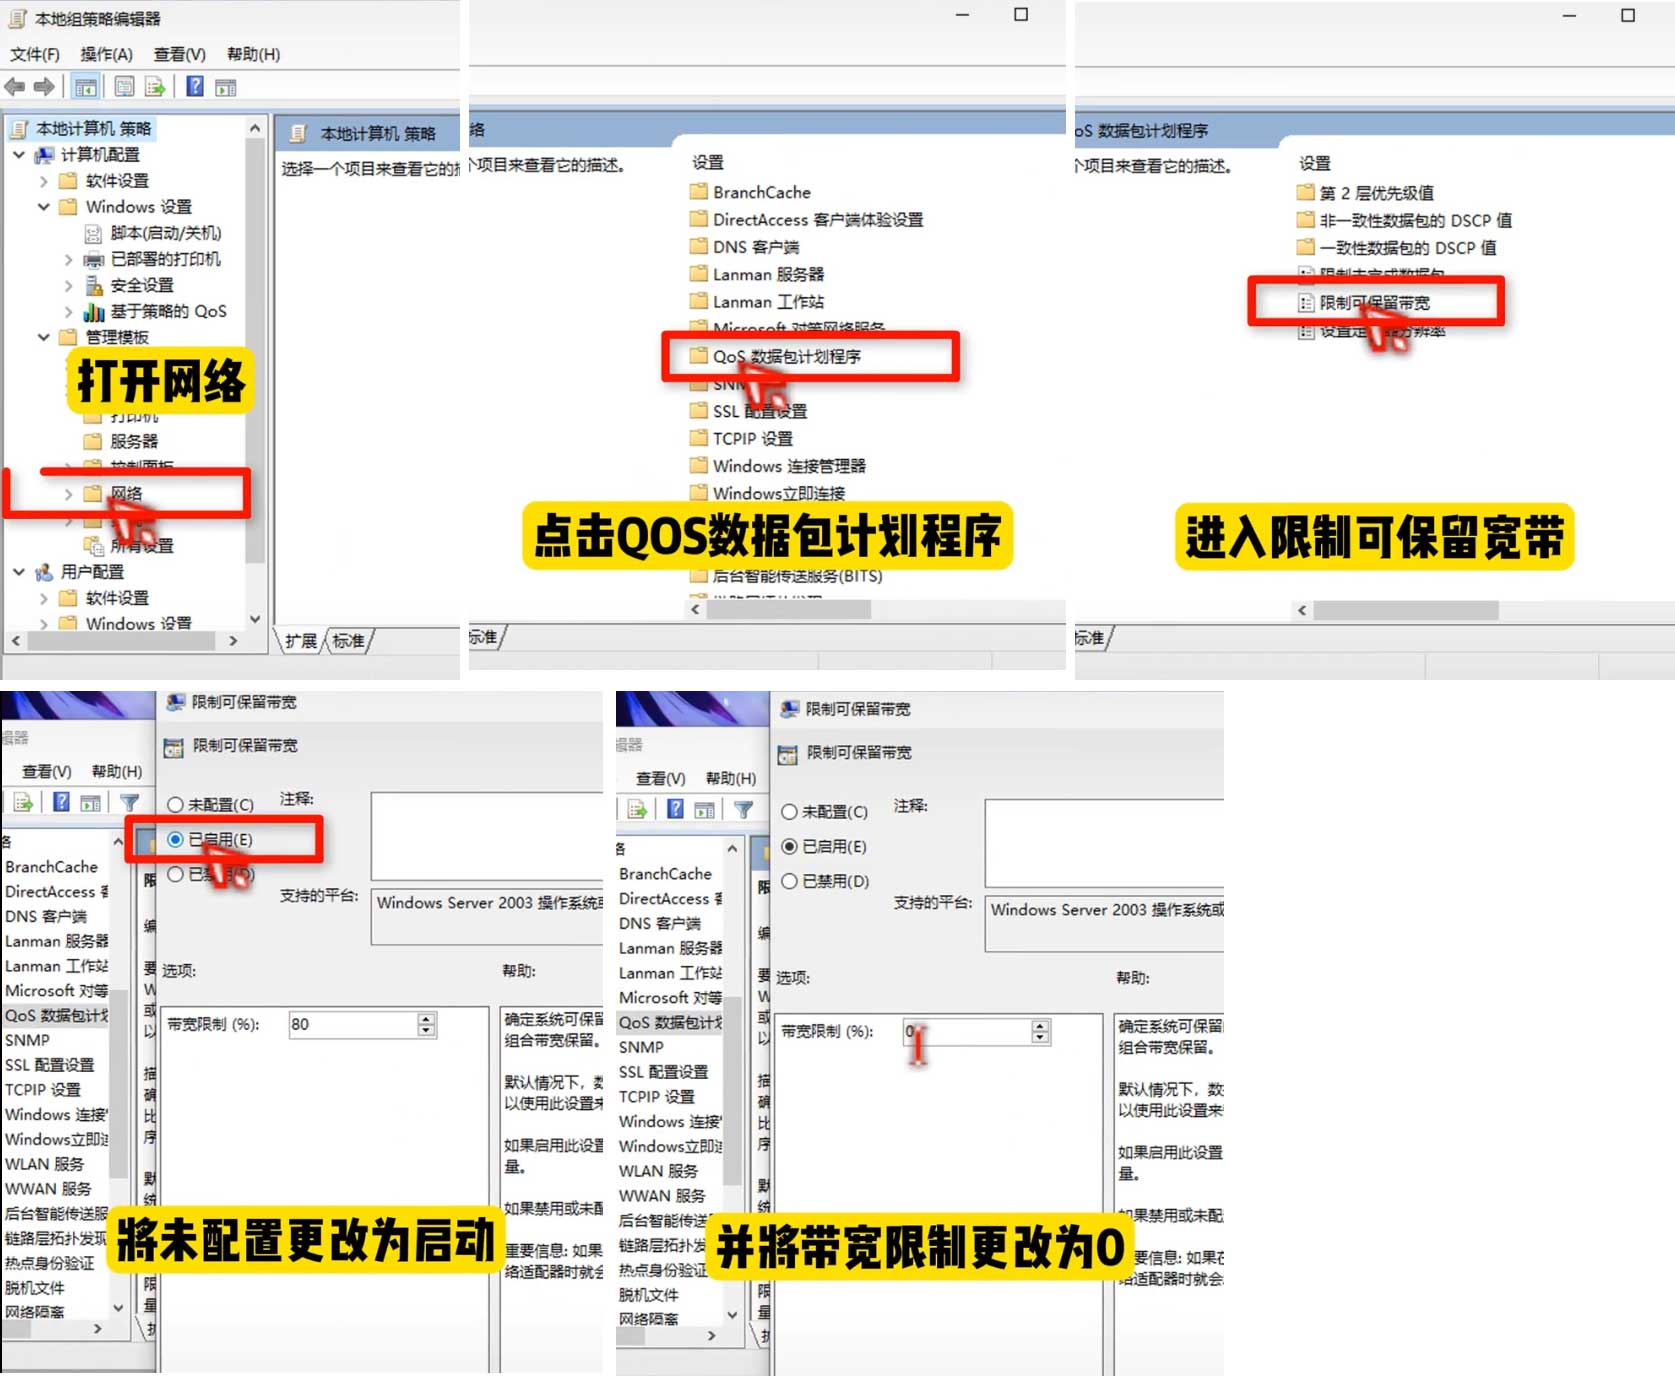Expand the 网络 tree node

click(x=69, y=494)
